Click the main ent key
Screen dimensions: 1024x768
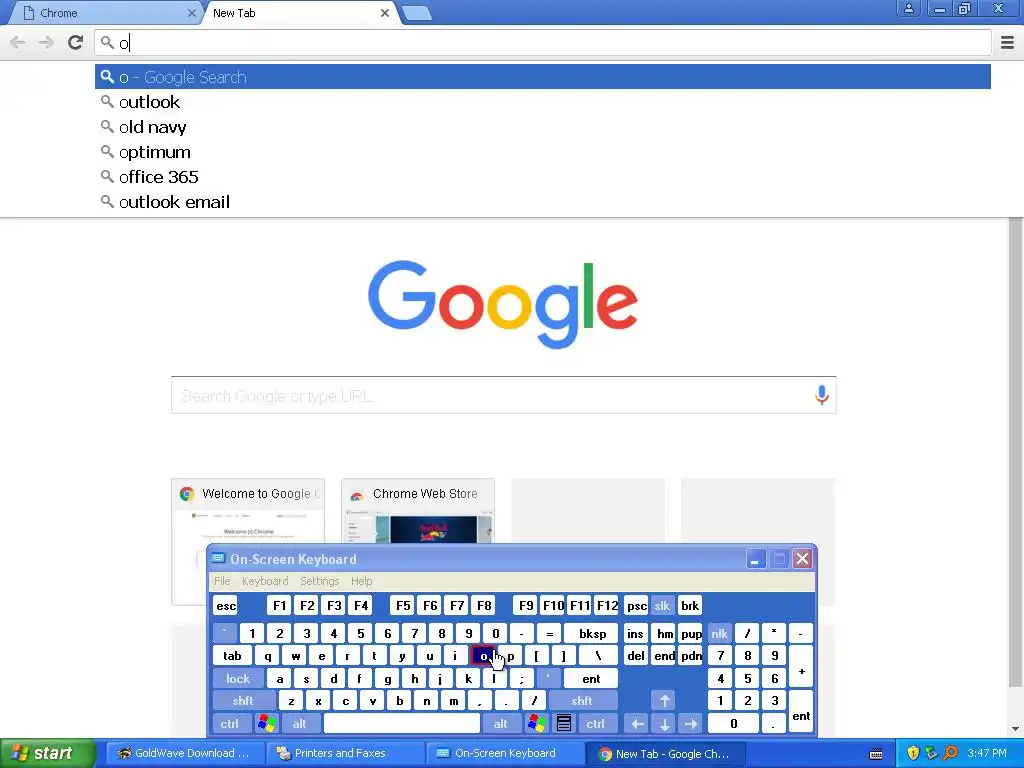coord(591,679)
